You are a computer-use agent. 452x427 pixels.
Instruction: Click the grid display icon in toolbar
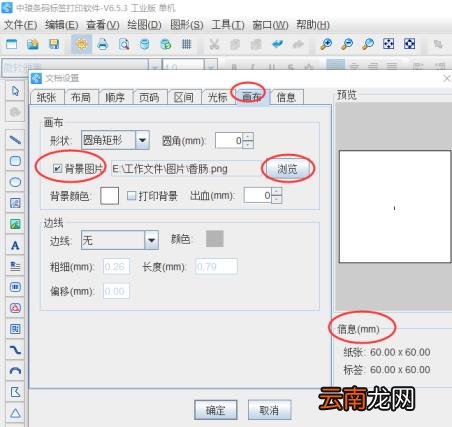(187, 44)
